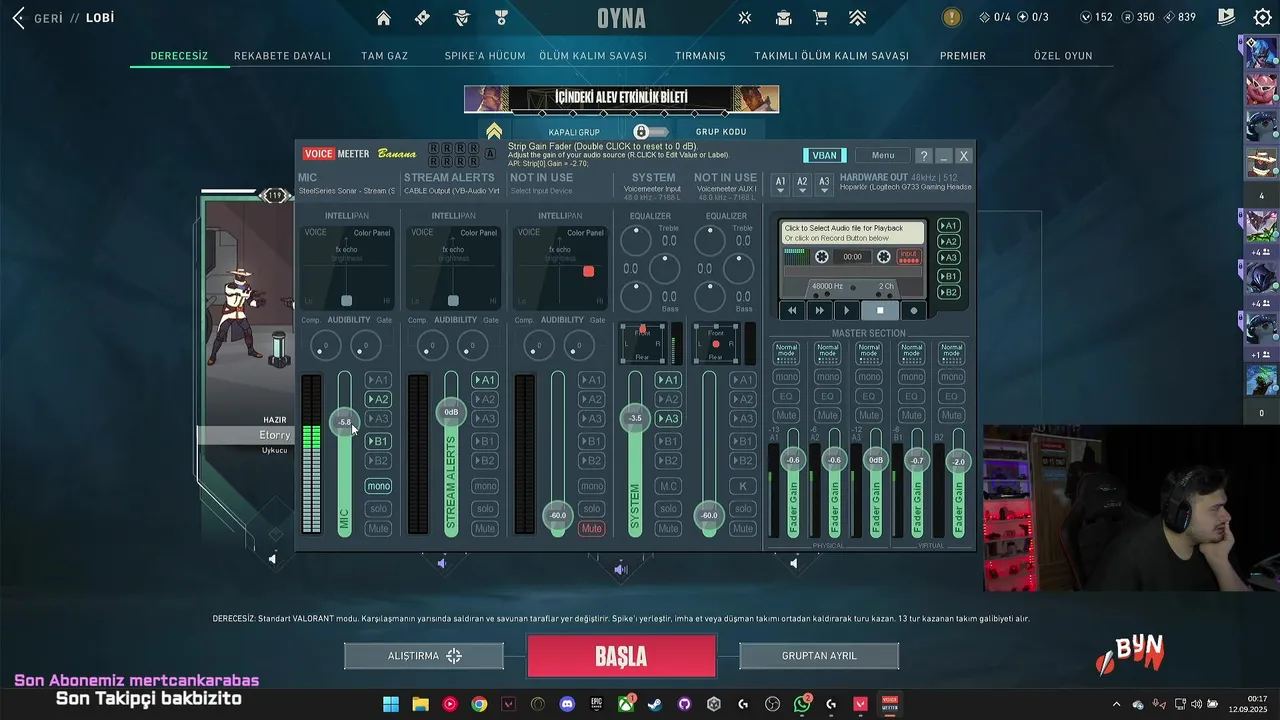1280x720 pixels.
Task: Fast-forward the Voicemeeter cassette player
Action: click(x=820, y=310)
